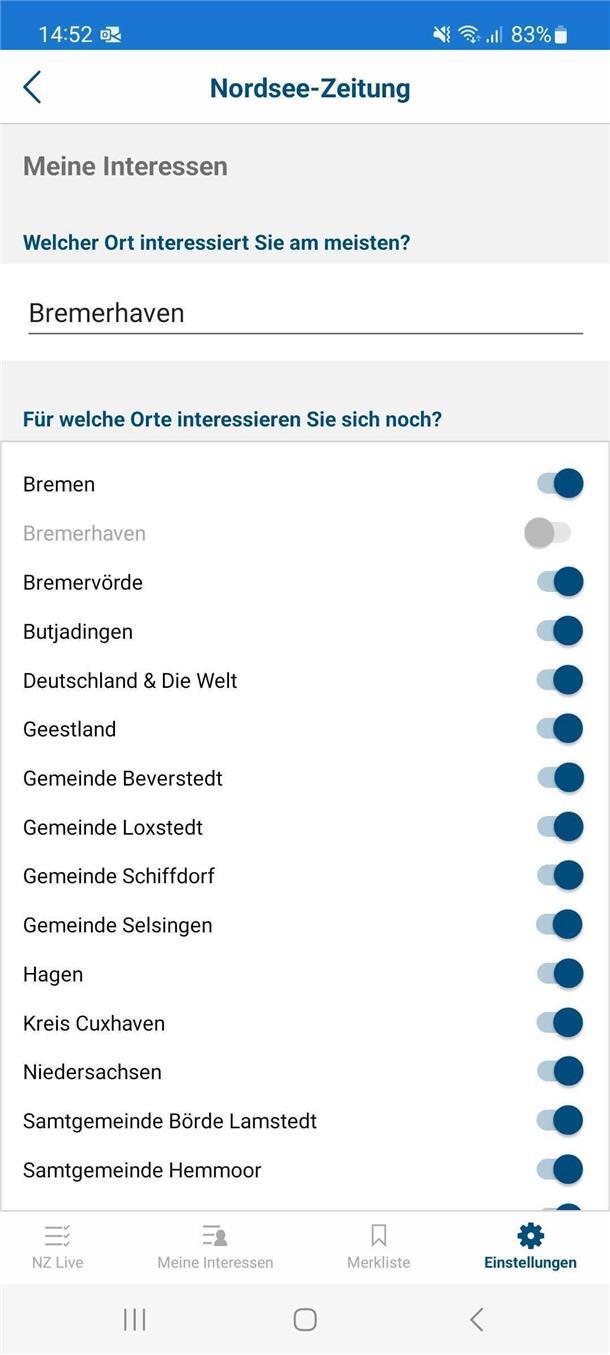
Task: Tap the back arrow in header
Action: [32, 87]
